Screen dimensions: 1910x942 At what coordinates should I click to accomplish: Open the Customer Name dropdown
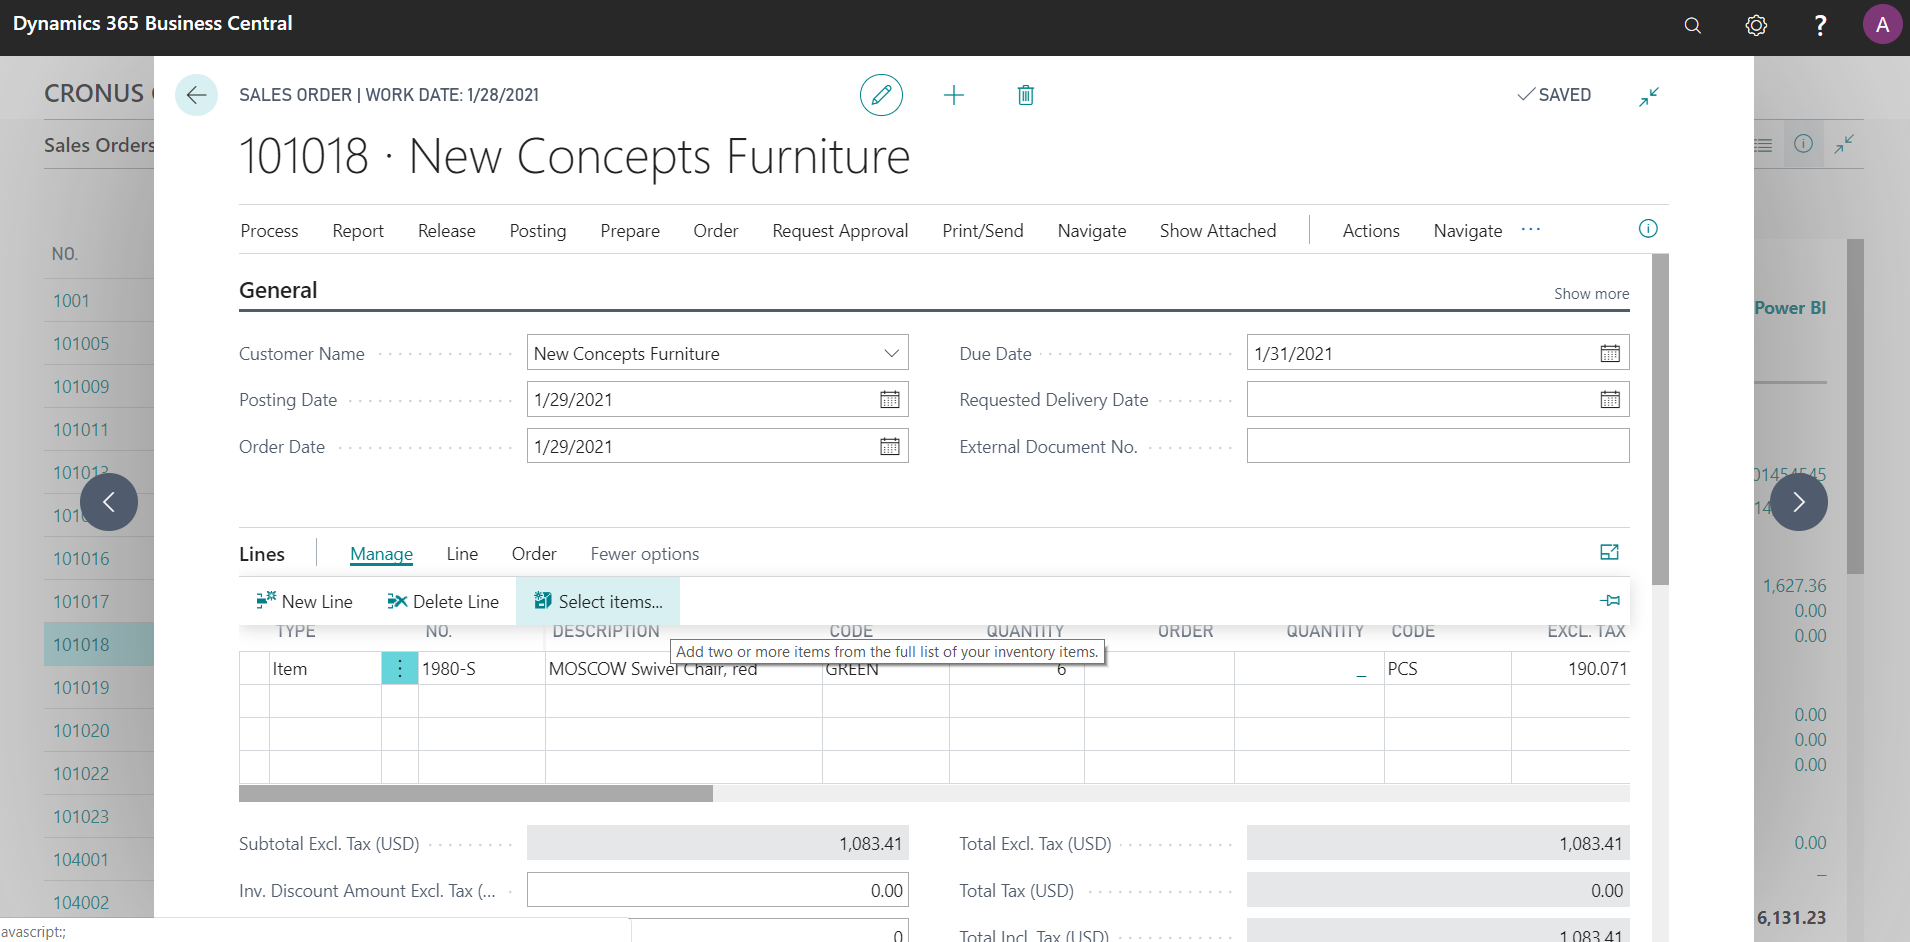[x=891, y=353]
